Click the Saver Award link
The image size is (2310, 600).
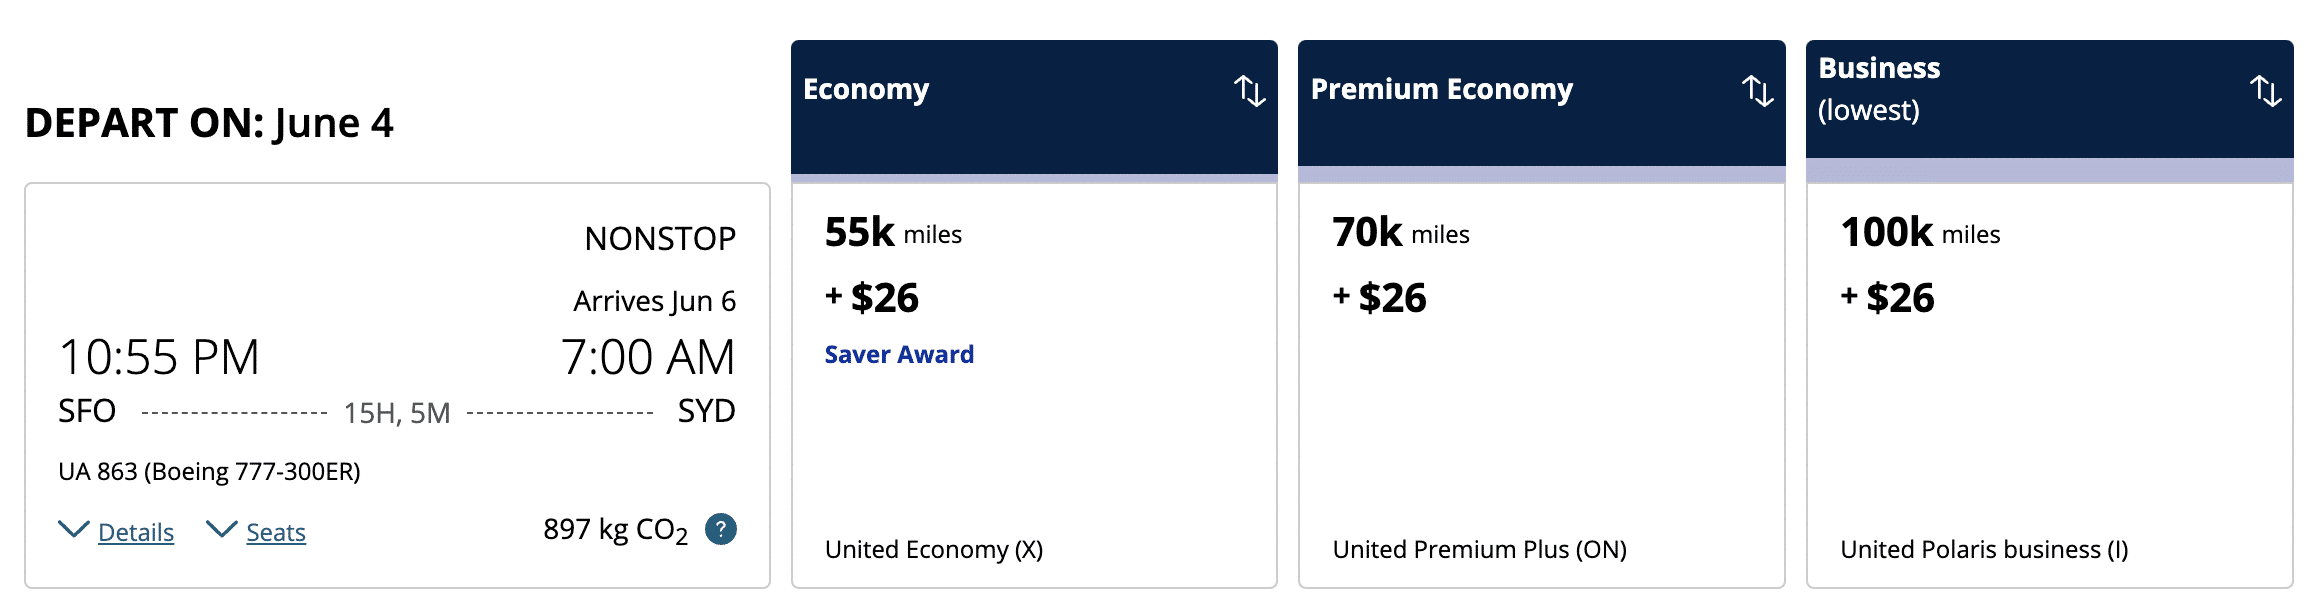coord(899,355)
